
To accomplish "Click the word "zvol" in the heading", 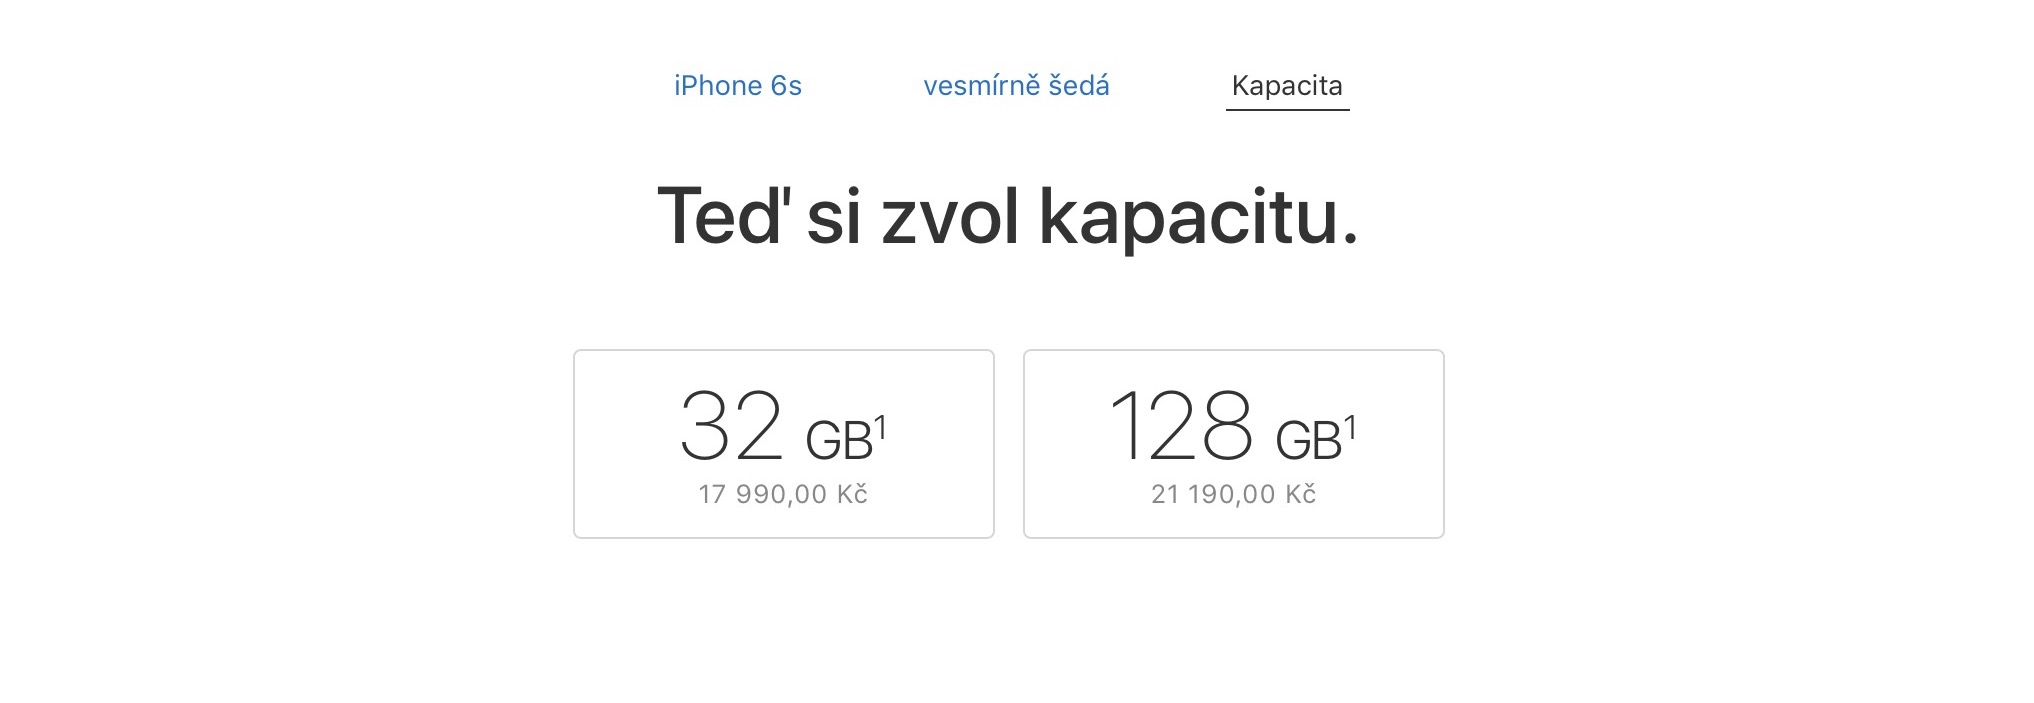I will 950,218.
